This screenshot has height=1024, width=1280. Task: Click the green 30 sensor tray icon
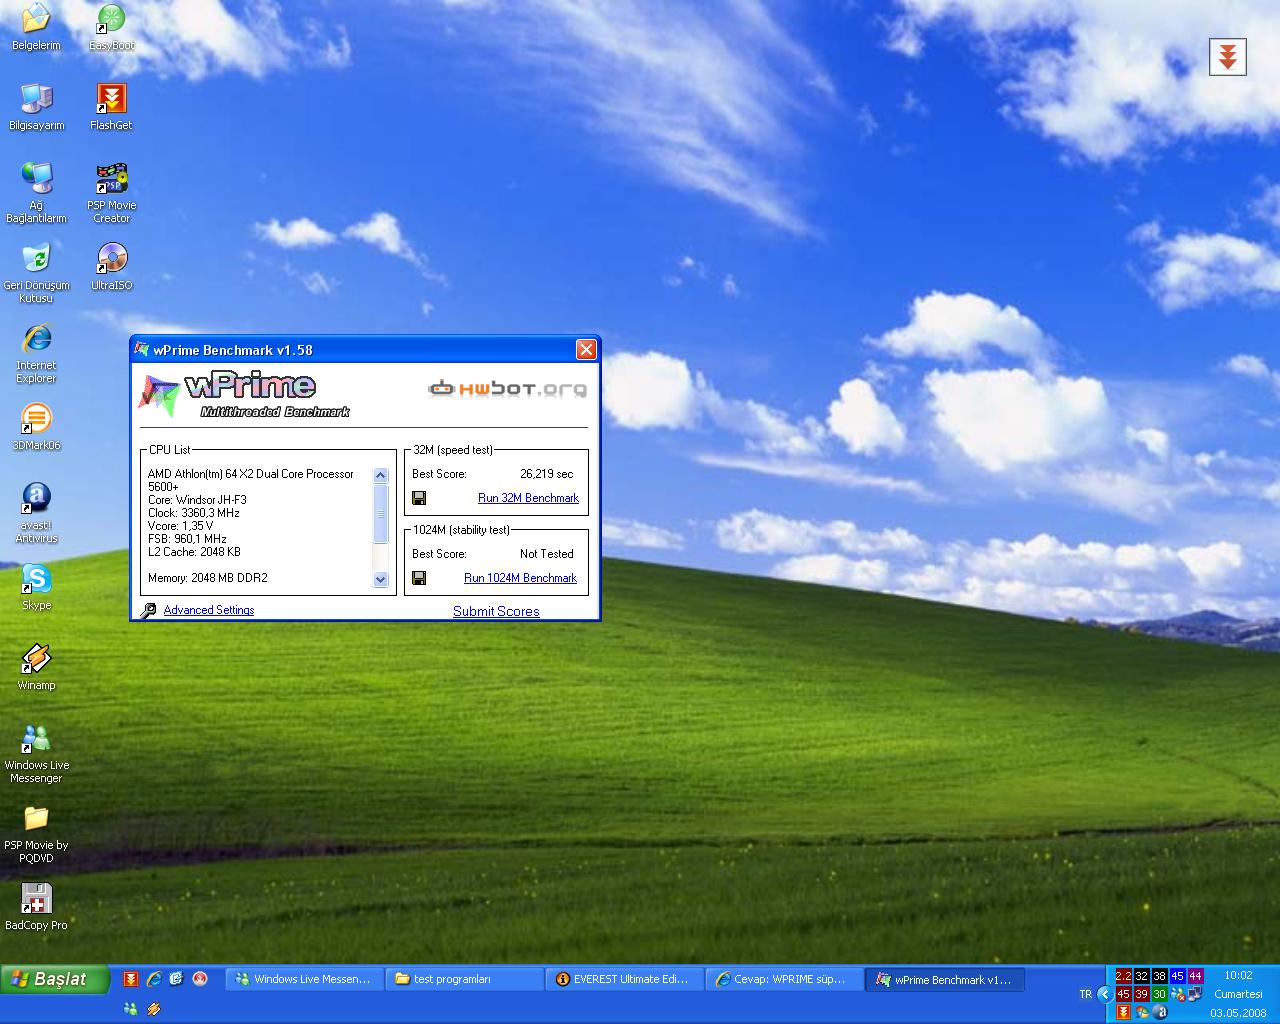1160,994
